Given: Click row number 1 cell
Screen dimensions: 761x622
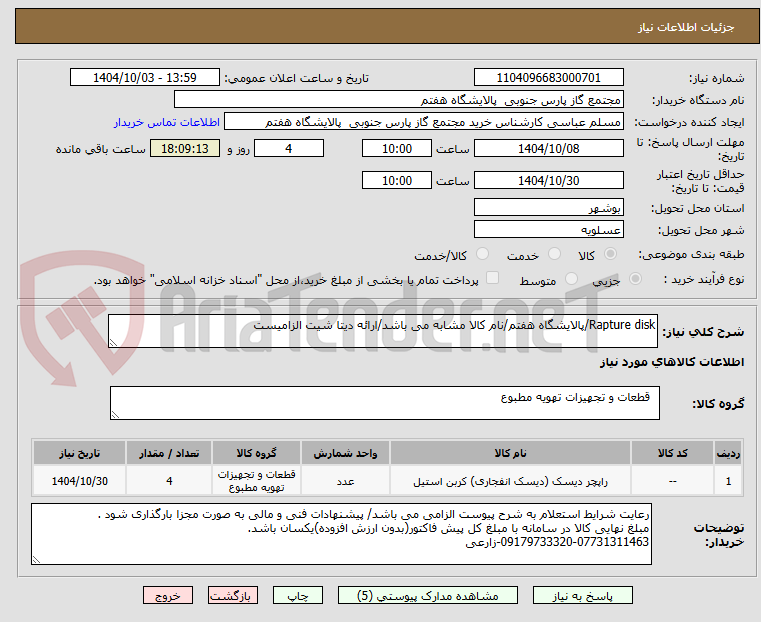Looking at the screenshot, I should tap(728, 481).
